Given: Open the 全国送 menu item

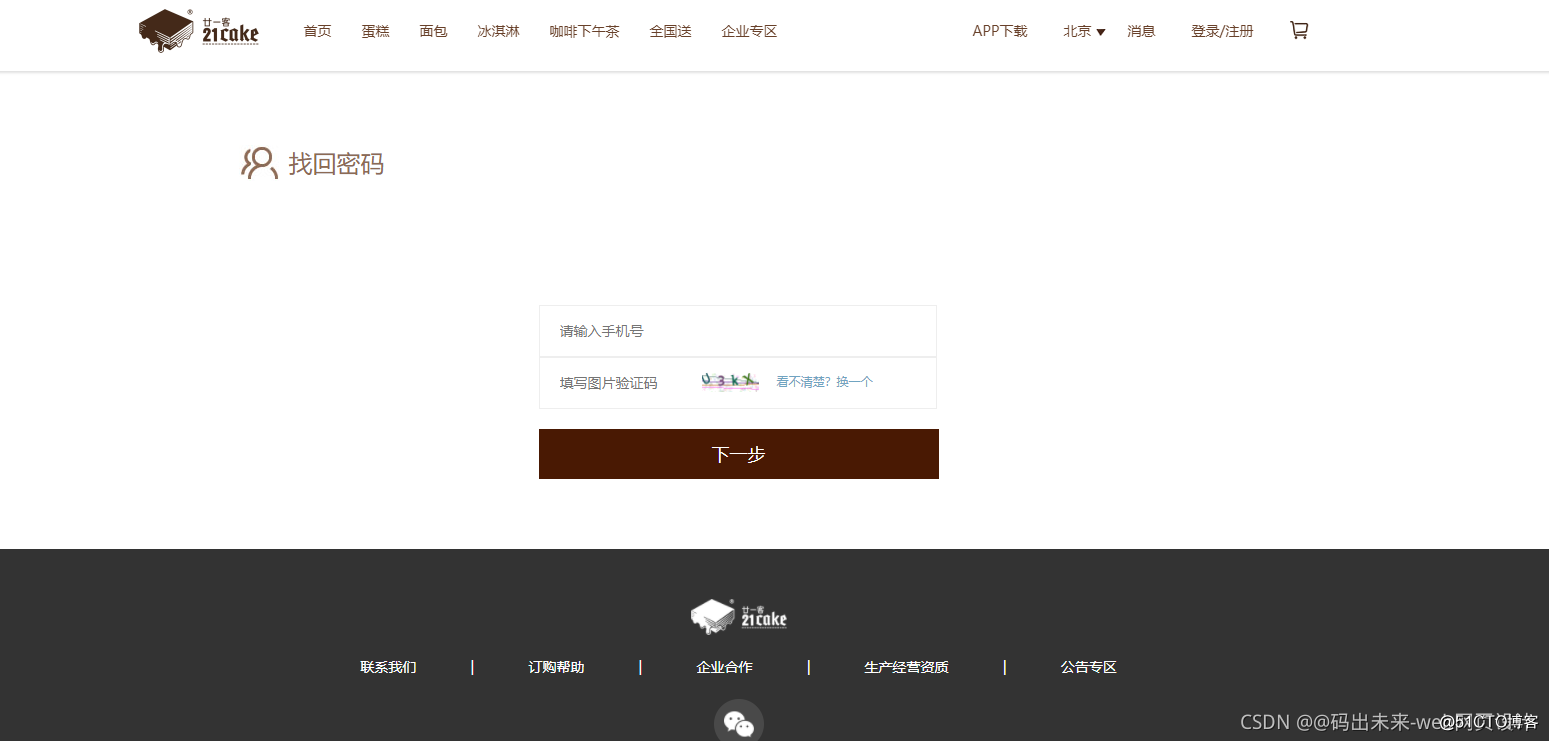Looking at the screenshot, I should [671, 31].
